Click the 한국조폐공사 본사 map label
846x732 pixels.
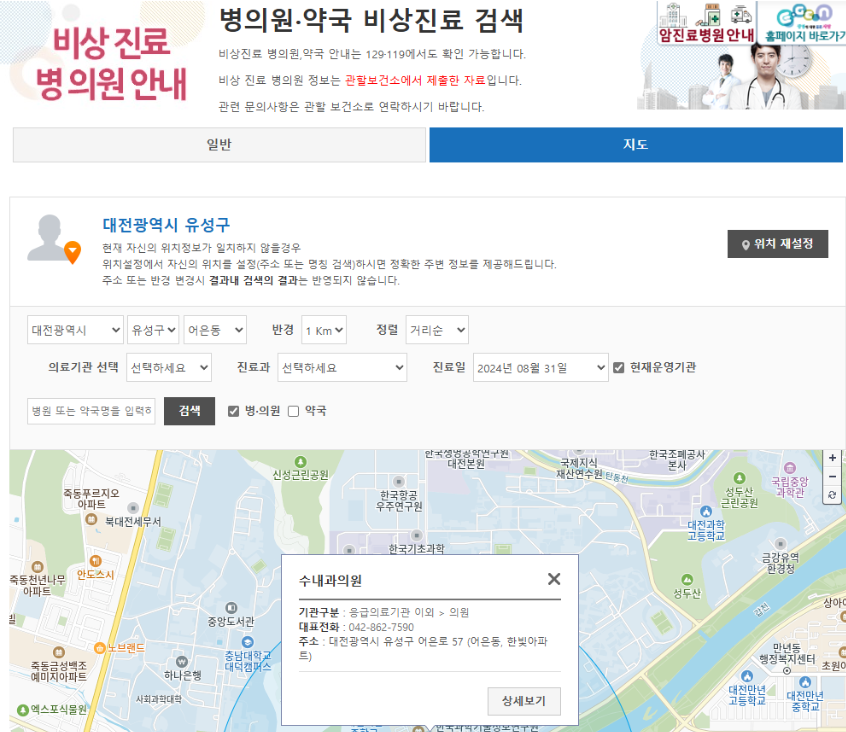pyautogui.click(x=677, y=460)
